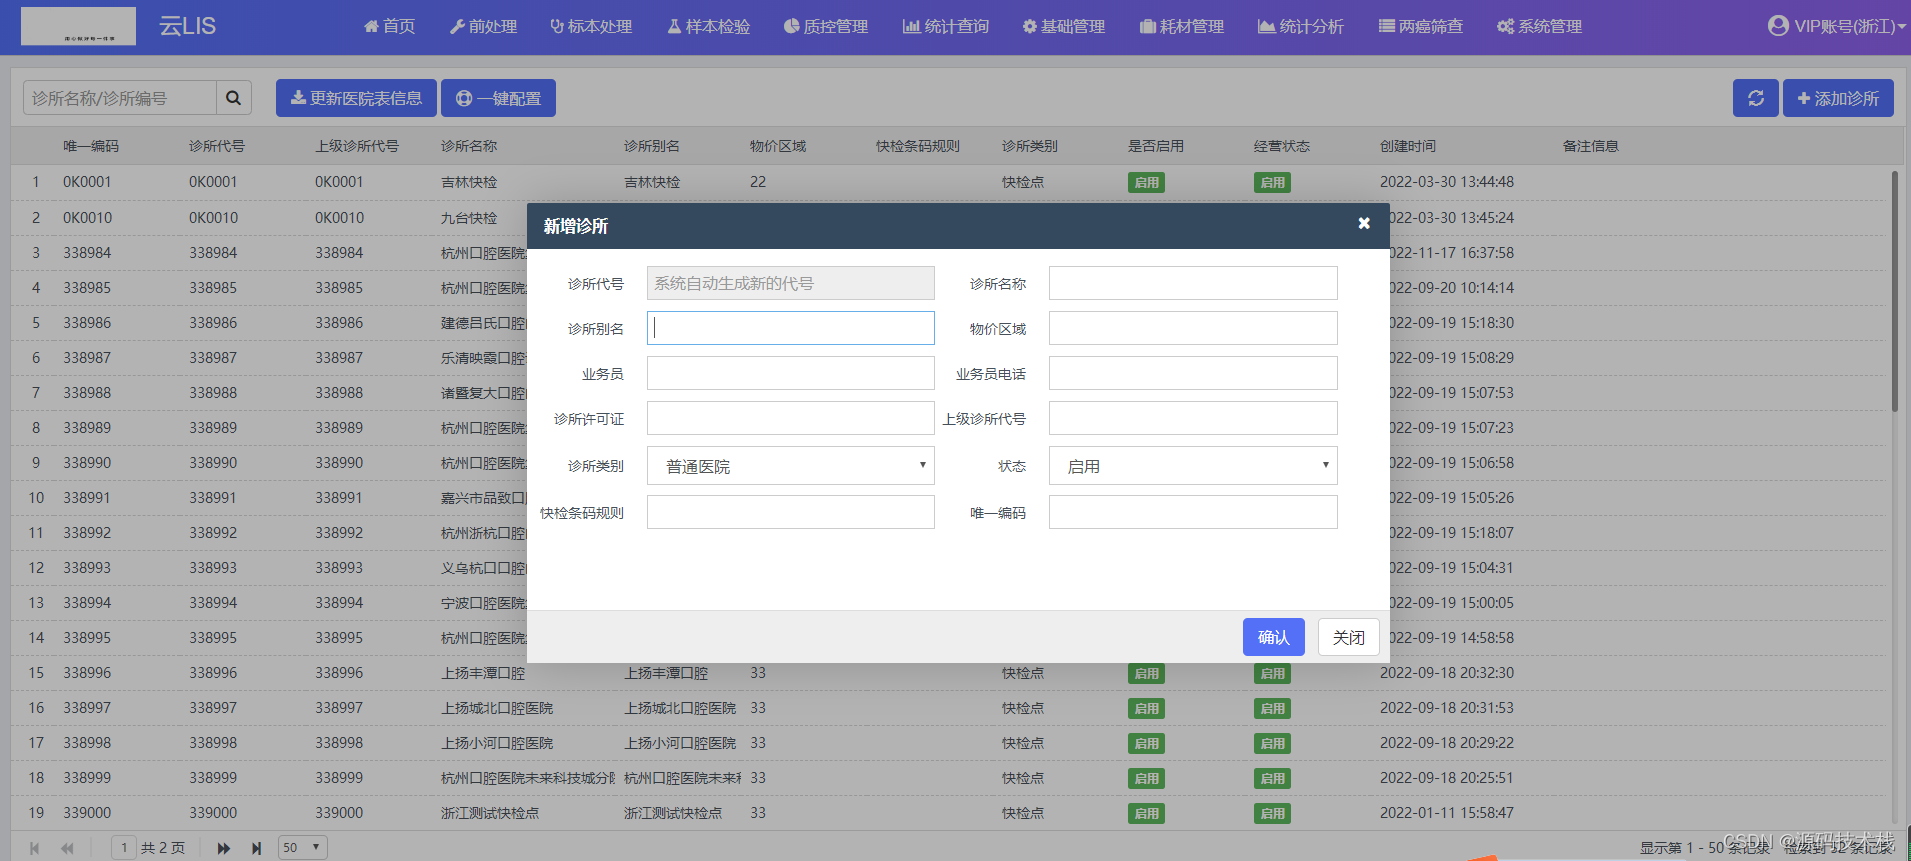Open VIP账号(浙江) user dropdown
This screenshot has height=861, width=1911.
(1837, 26)
